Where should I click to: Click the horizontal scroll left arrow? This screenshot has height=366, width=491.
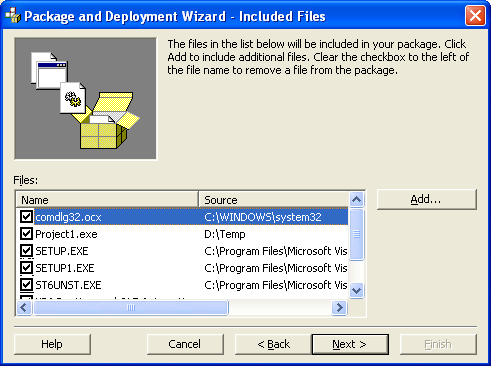(x=24, y=307)
